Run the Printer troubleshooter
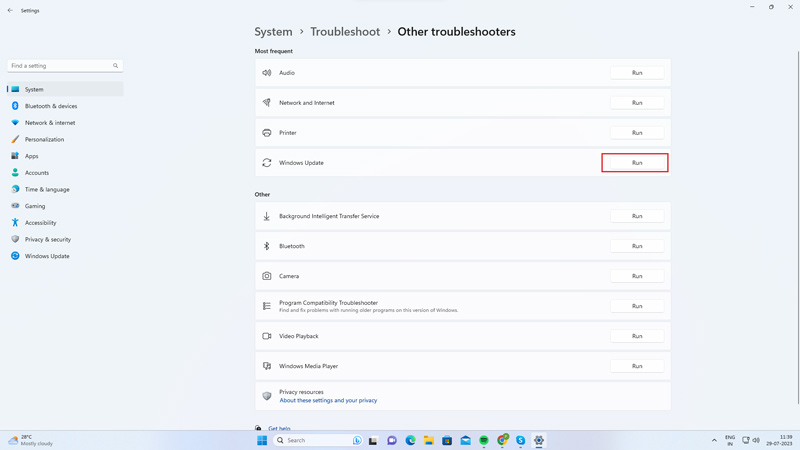 (637, 133)
